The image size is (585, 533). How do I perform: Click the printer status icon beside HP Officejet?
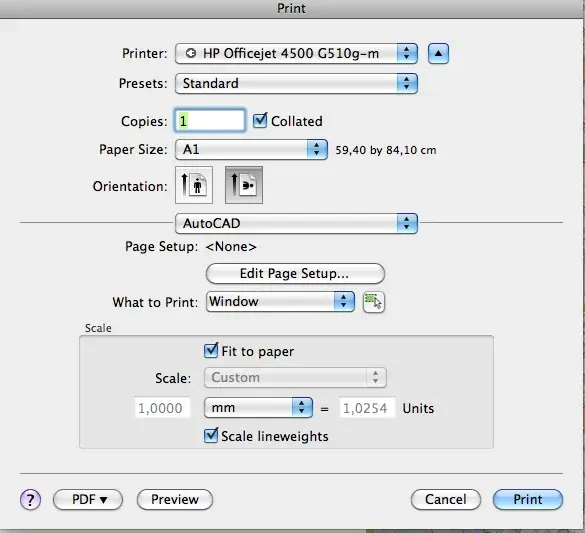(191, 53)
